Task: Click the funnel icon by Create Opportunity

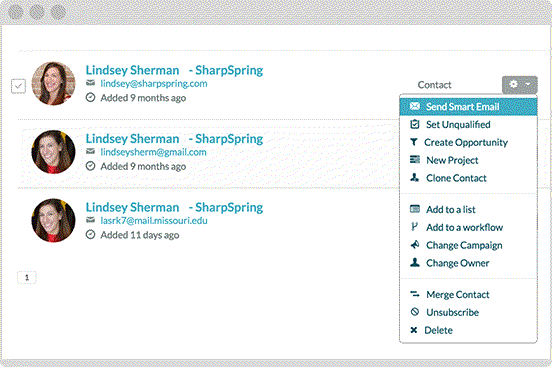Action: (x=414, y=142)
